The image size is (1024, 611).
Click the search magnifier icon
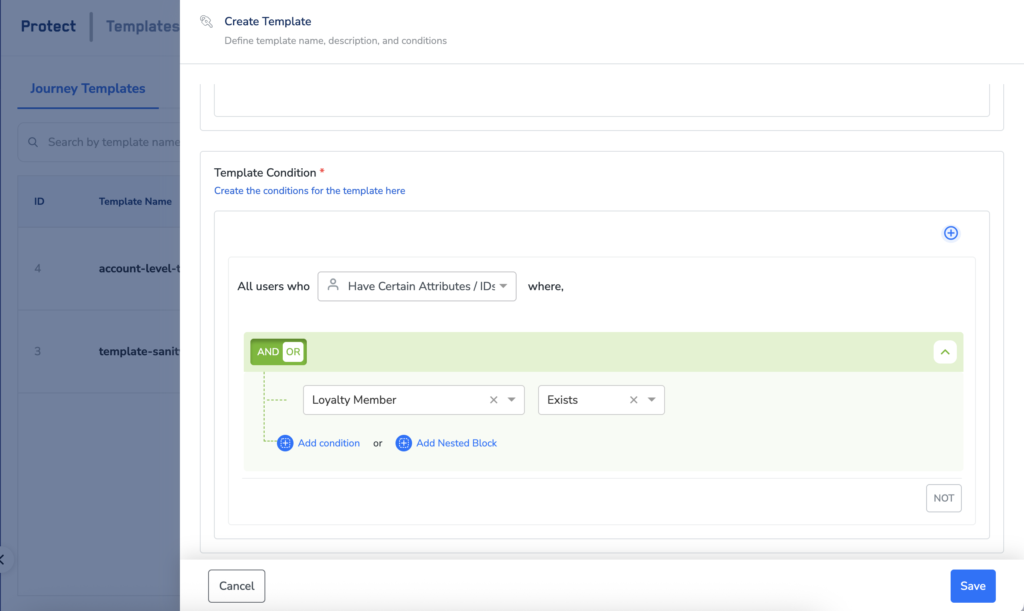(33, 143)
